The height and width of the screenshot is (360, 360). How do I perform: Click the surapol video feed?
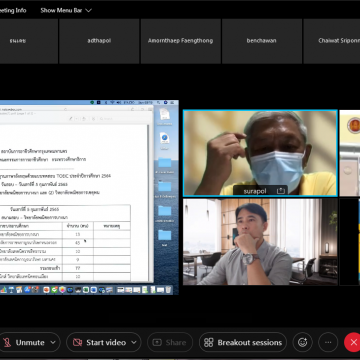(x=260, y=153)
